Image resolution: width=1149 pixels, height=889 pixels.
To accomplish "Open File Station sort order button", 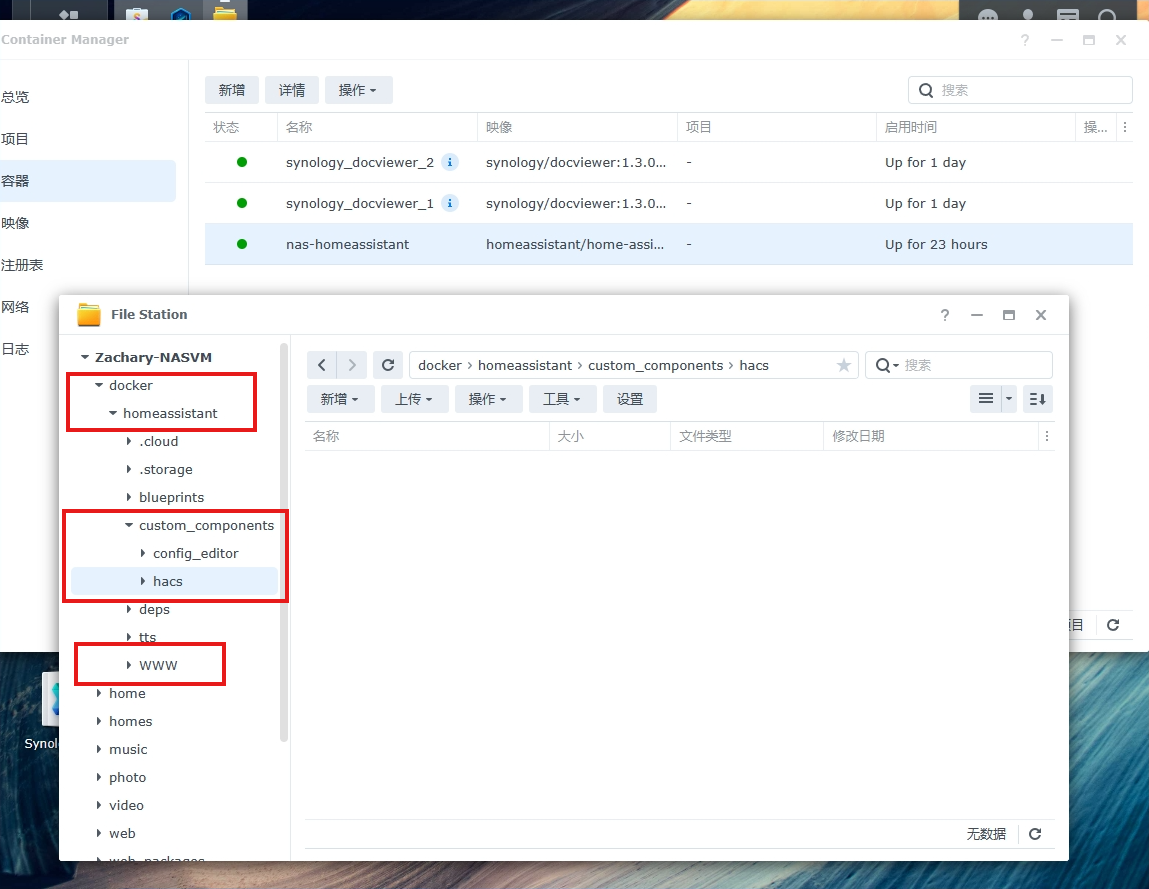I will coord(1038,399).
